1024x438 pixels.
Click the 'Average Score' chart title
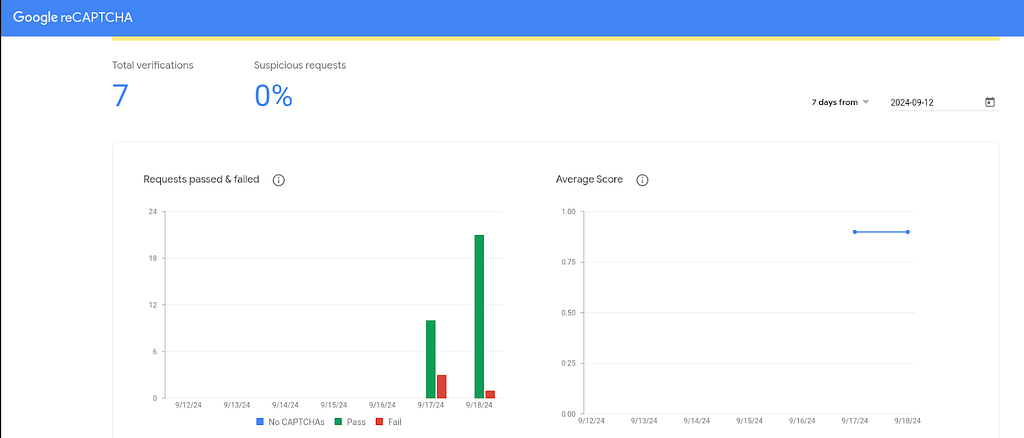click(589, 180)
